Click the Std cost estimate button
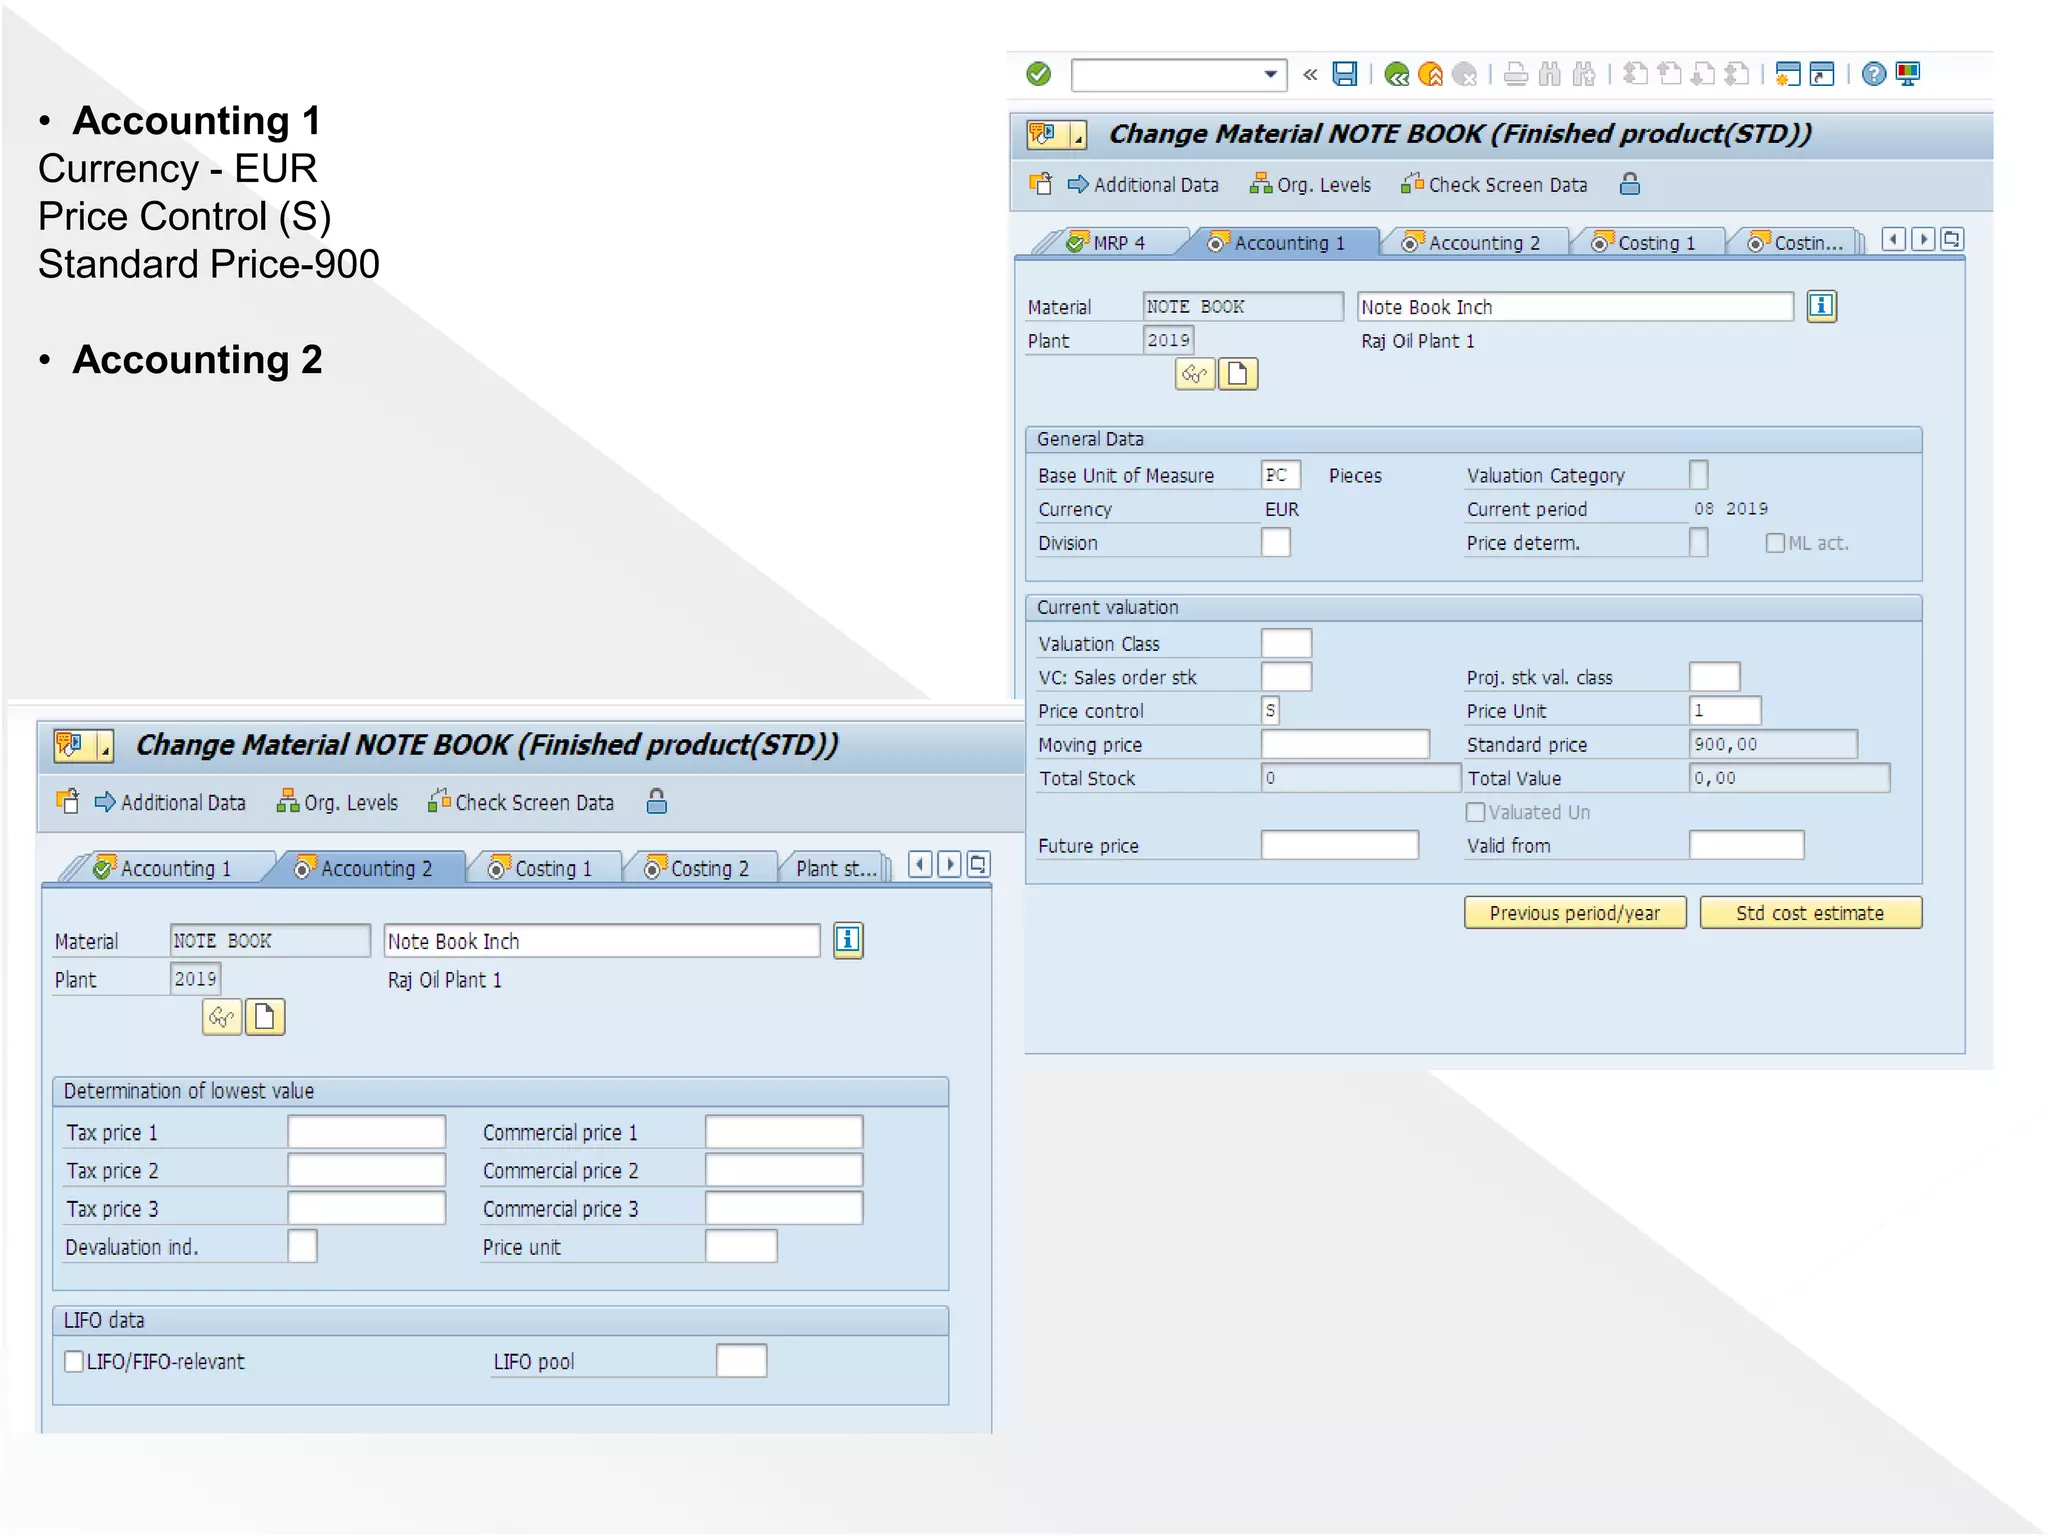Image resolution: width=2048 pixels, height=1536 pixels. pos(1809,913)
